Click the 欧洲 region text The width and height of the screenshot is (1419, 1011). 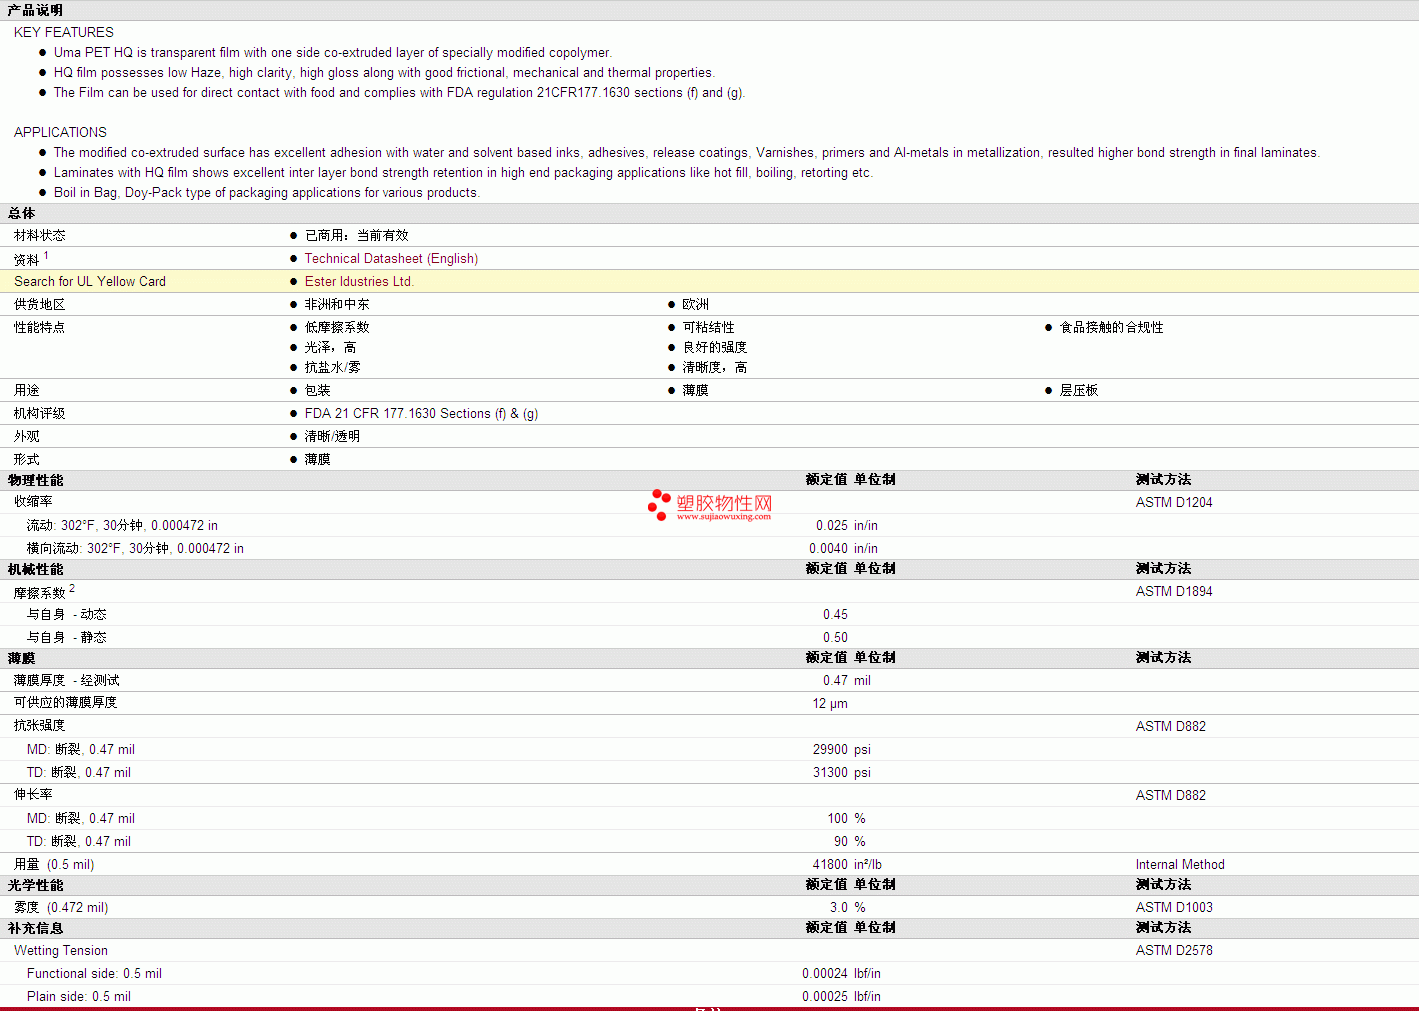coord(695,304)
